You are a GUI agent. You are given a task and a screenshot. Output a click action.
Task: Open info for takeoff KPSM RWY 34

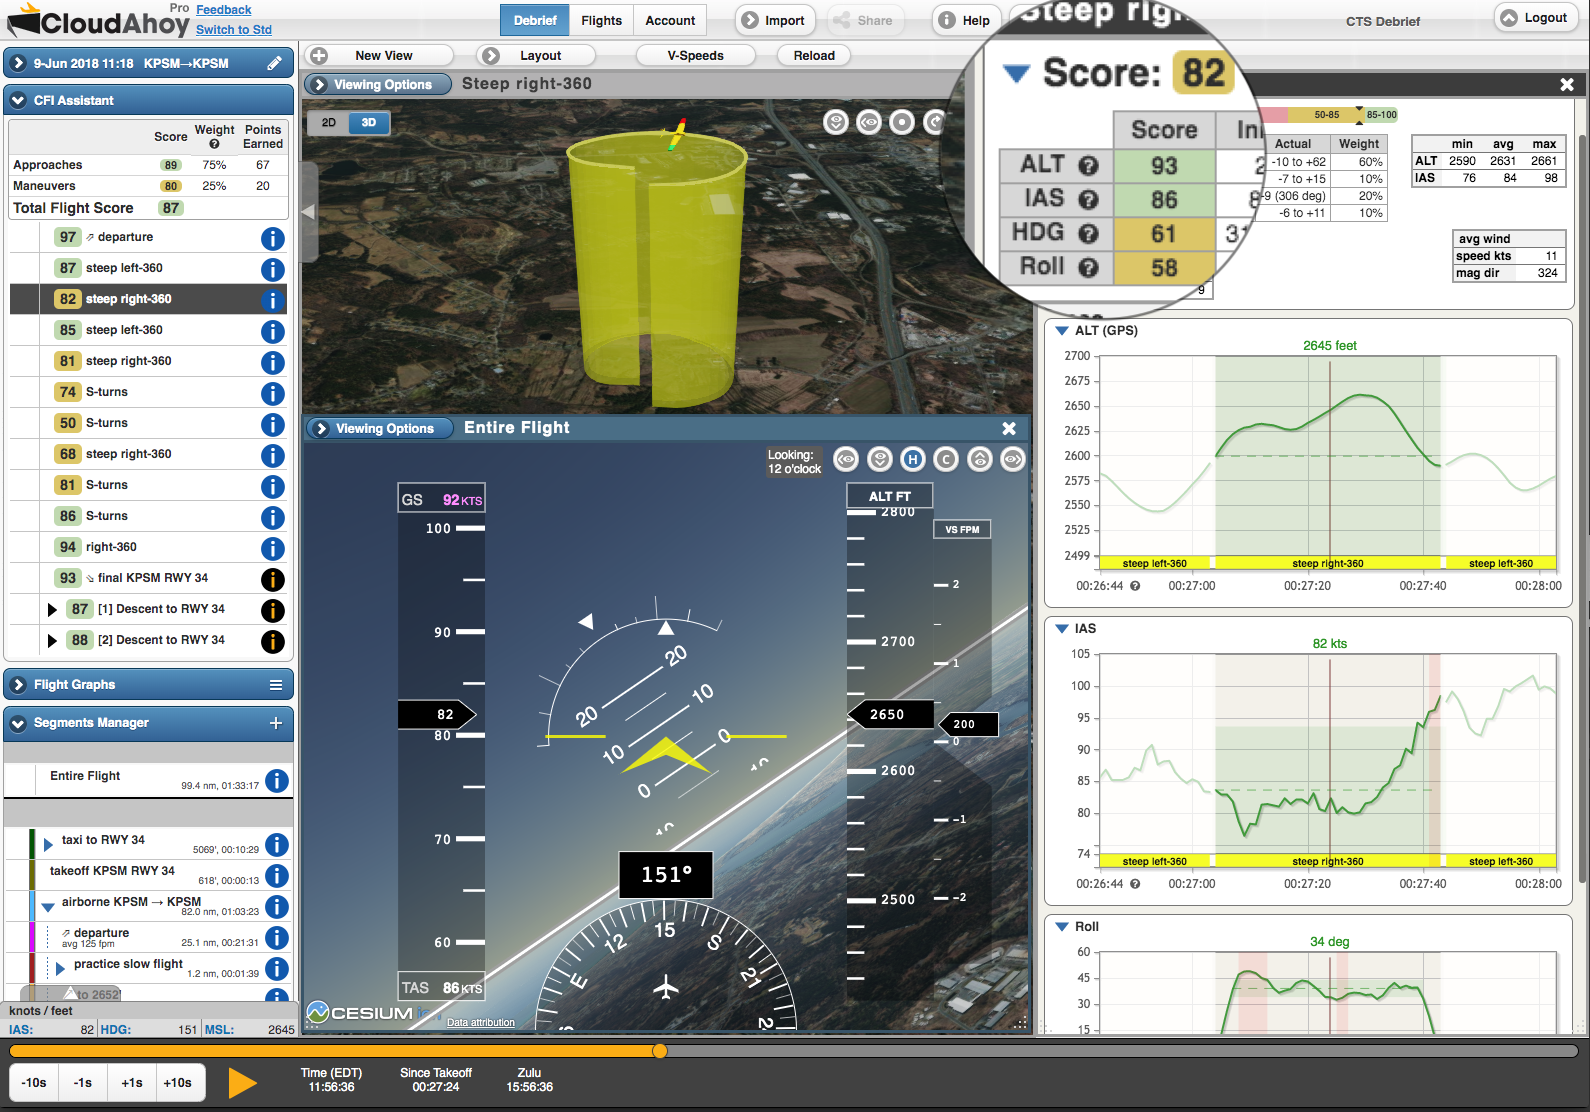277,876
